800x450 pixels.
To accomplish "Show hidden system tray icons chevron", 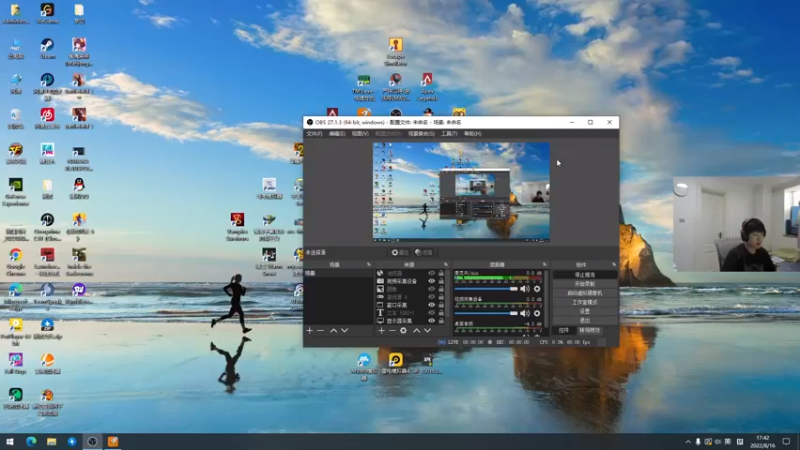I will click(x=688, y=442).
